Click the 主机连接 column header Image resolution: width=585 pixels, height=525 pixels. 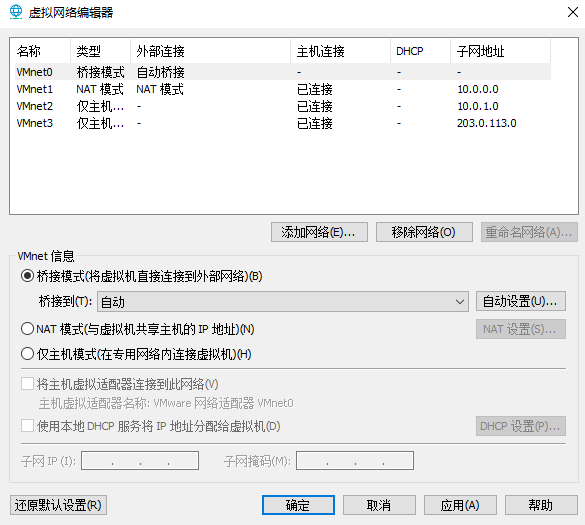(x=341, y=51)
